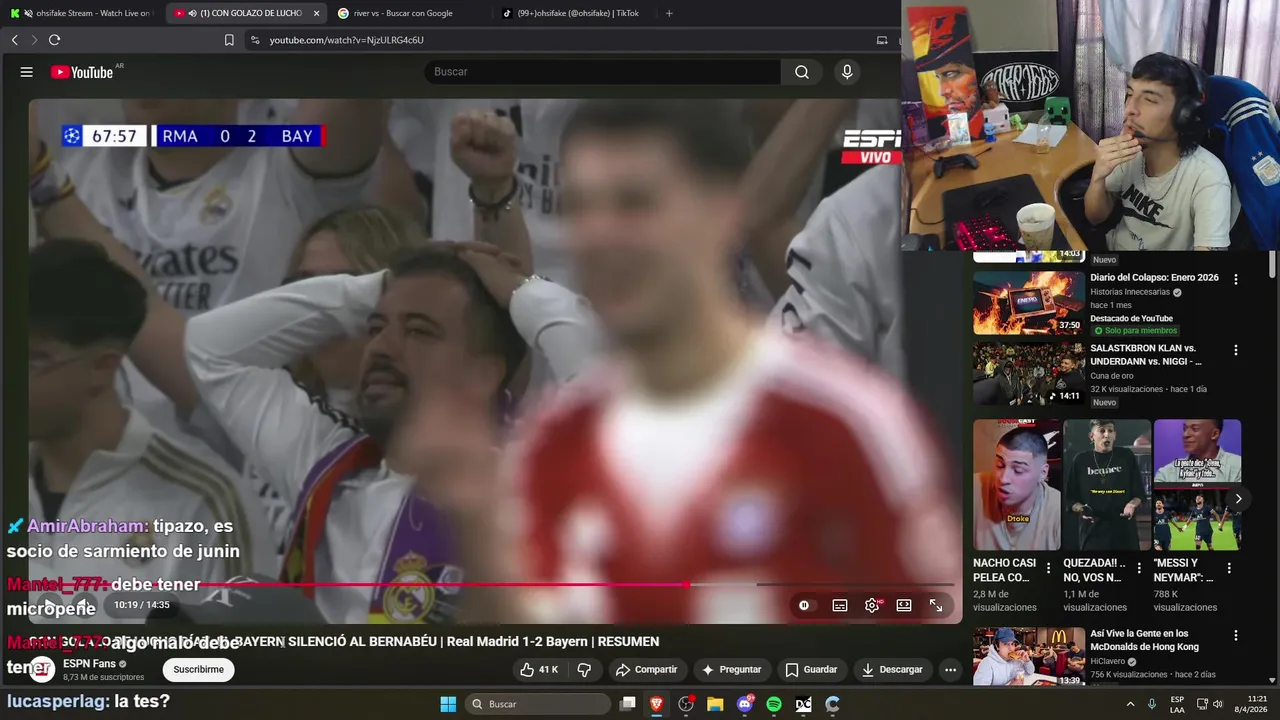The height and width of the screenshot is (720, 1280).
Task: Open options menu for the McDonalds Hong Kong video
Action: click(x=1236, y=635)
